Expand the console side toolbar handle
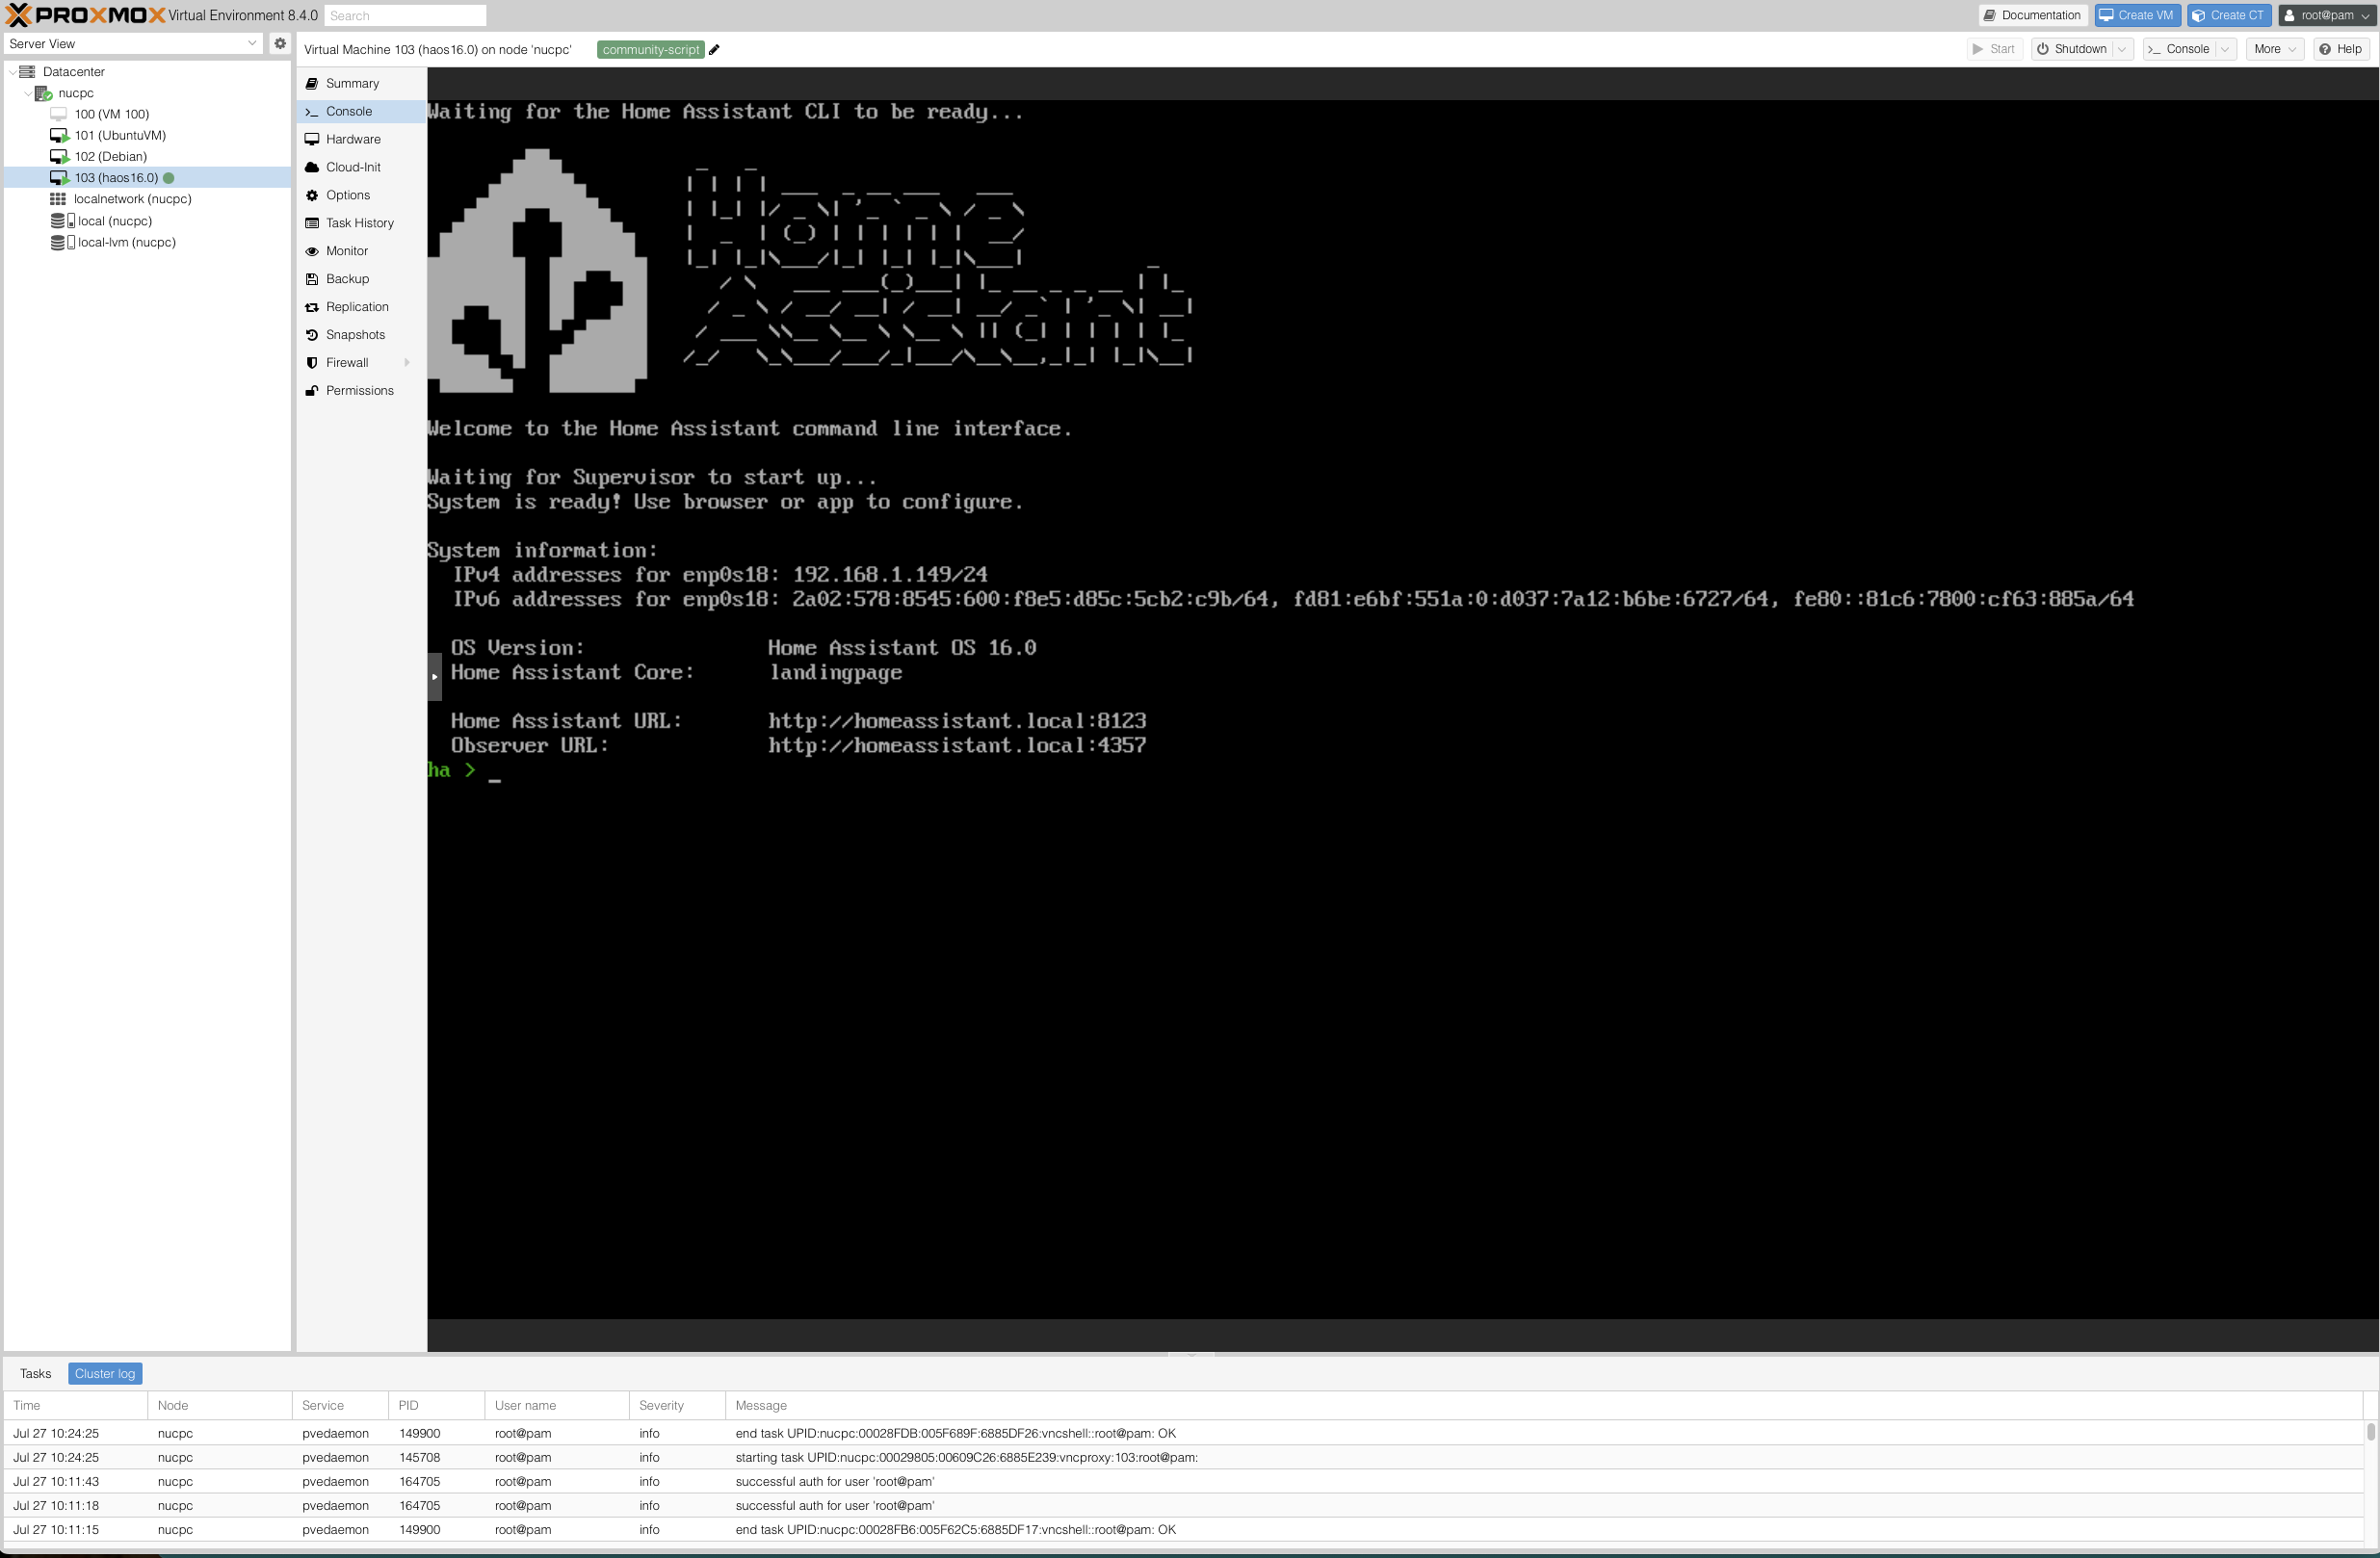The image size is (2380, 1558). 434,677
